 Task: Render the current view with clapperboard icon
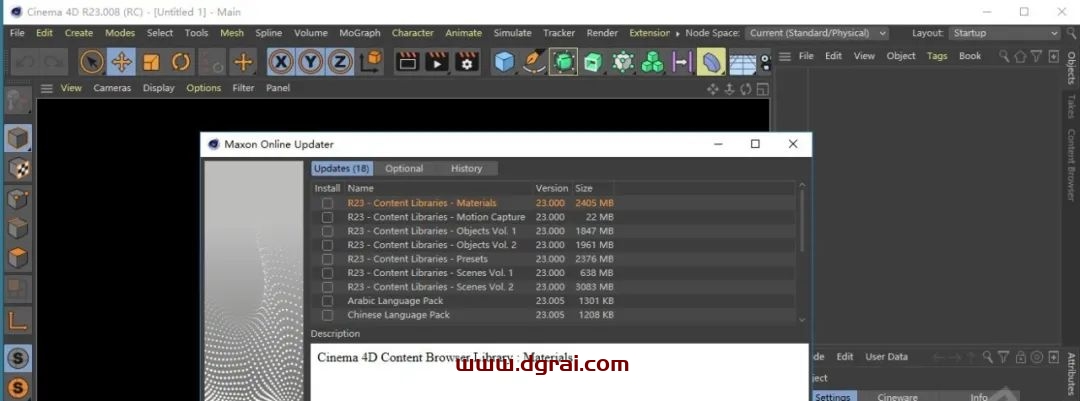tap(407, 62)
